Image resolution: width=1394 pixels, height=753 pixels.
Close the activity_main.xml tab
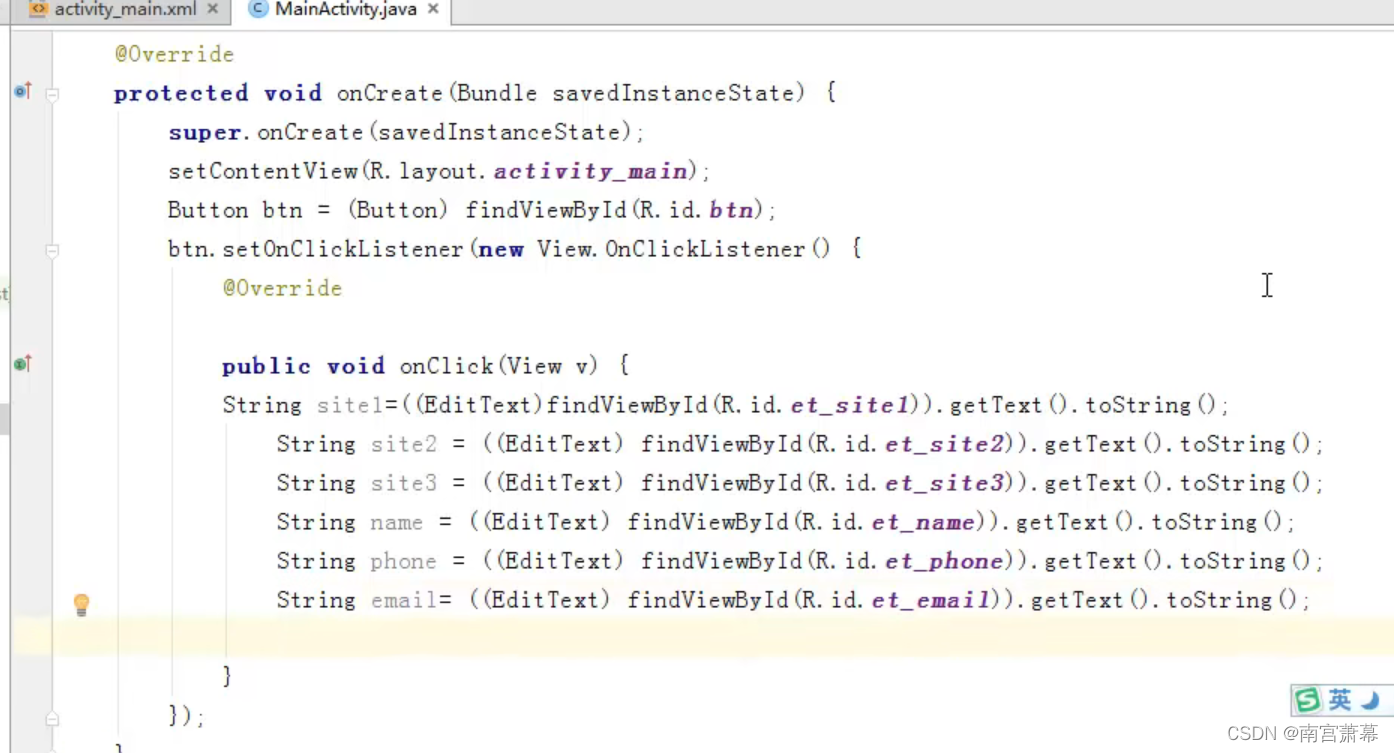pyautogui.click(x=212, y=9)
